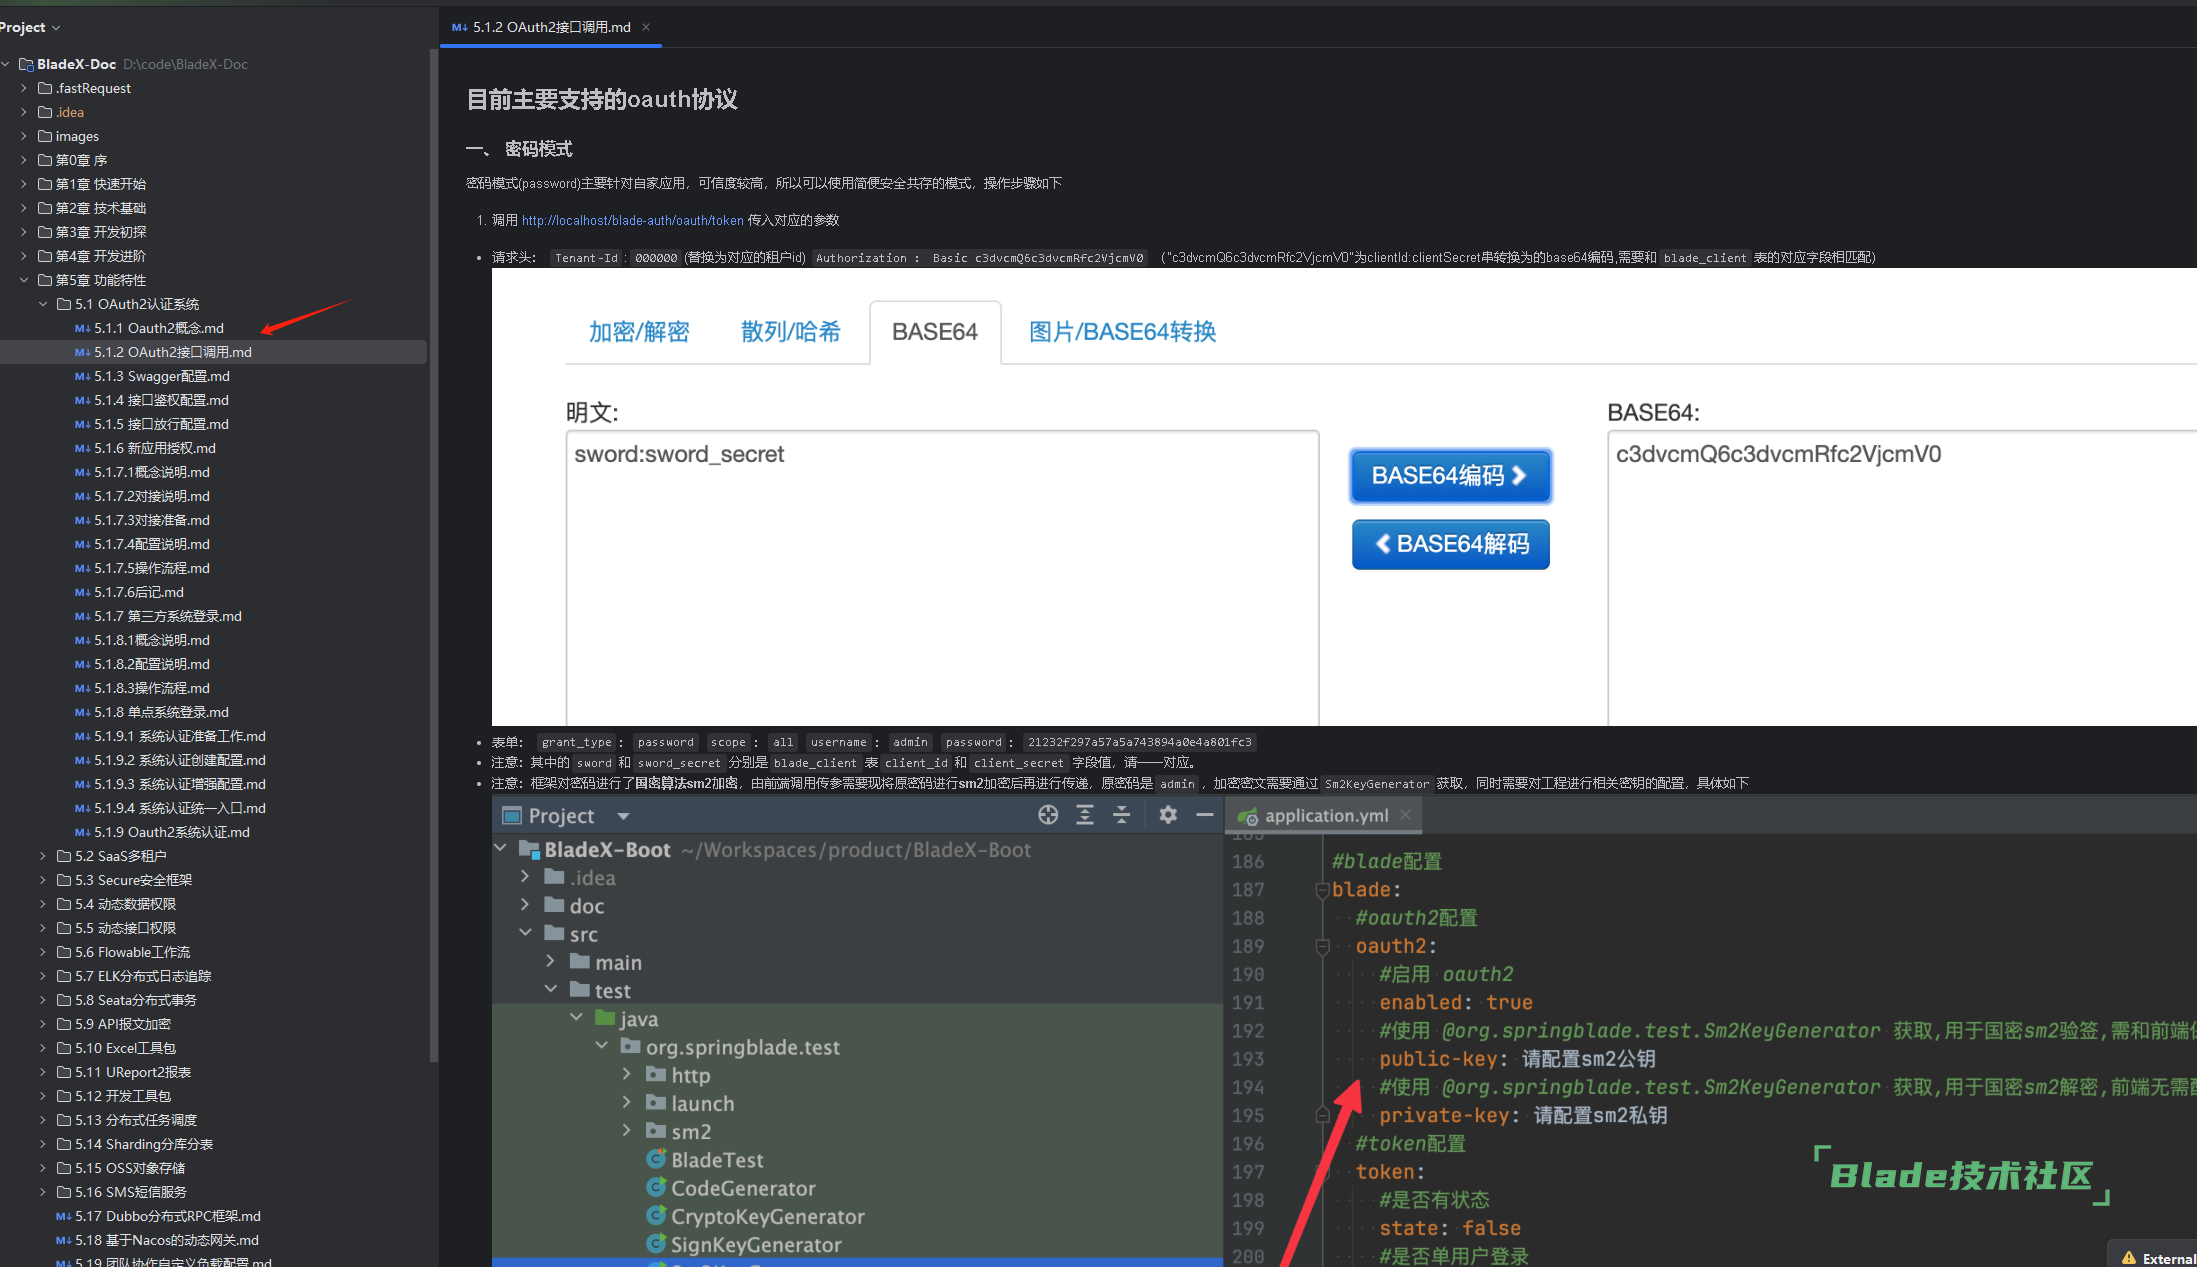Expand the http package
The width and height of the screenshot is (2197, 1267).
[627, 1074]
